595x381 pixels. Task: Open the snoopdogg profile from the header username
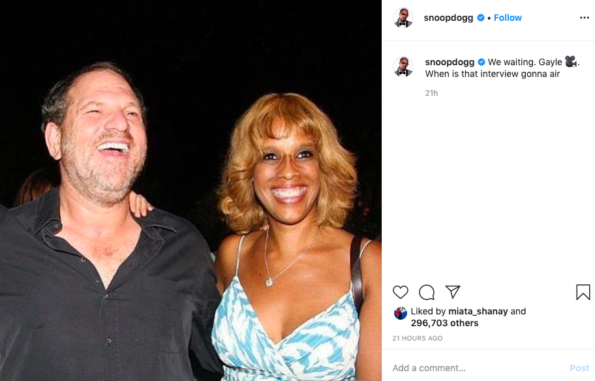pos(448,18)
